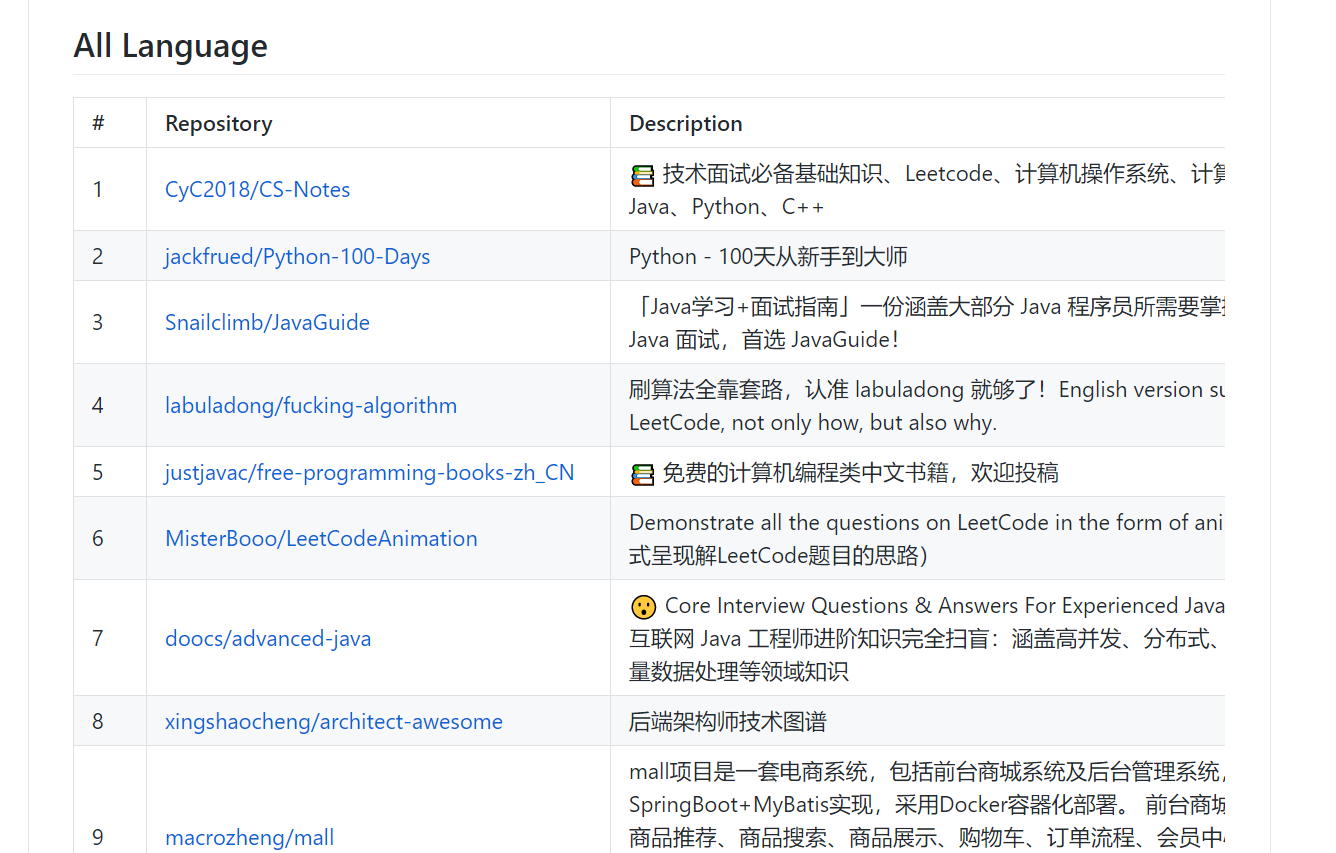The width and height of the screenshot is (1336, 853).
Task: Click text 'LeetCode, not only how, but also why.'
Action: (x=813, y=422)
